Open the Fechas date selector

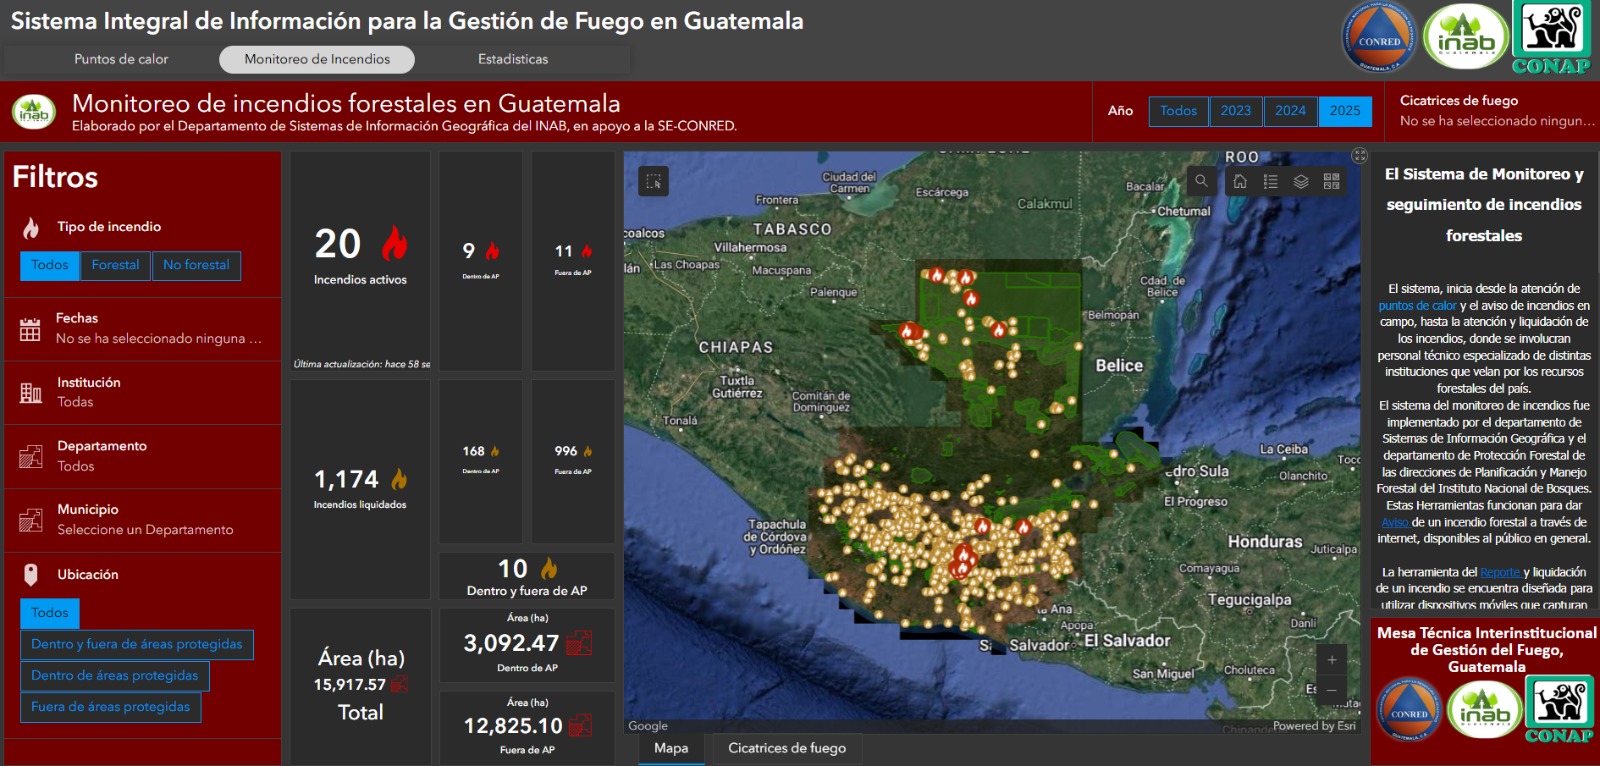click(142, 328)
